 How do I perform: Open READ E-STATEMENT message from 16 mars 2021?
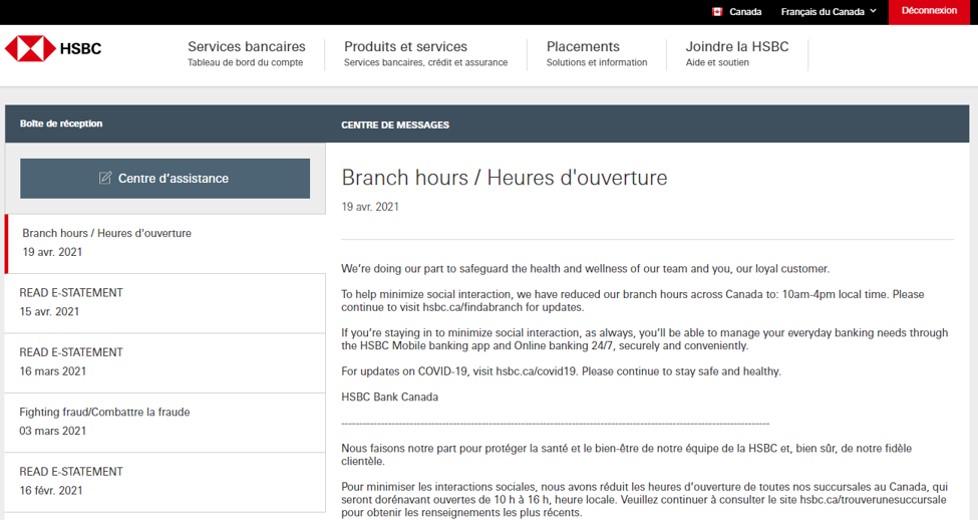click(165, 363)
